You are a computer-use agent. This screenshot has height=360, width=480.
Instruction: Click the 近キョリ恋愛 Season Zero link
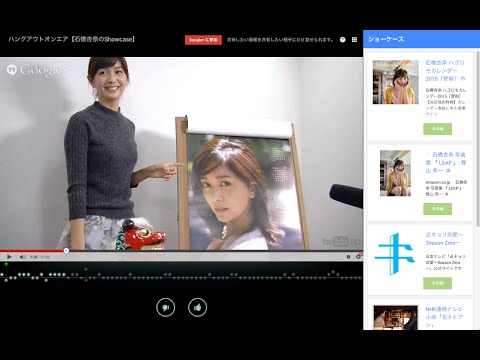coord(444,239)
